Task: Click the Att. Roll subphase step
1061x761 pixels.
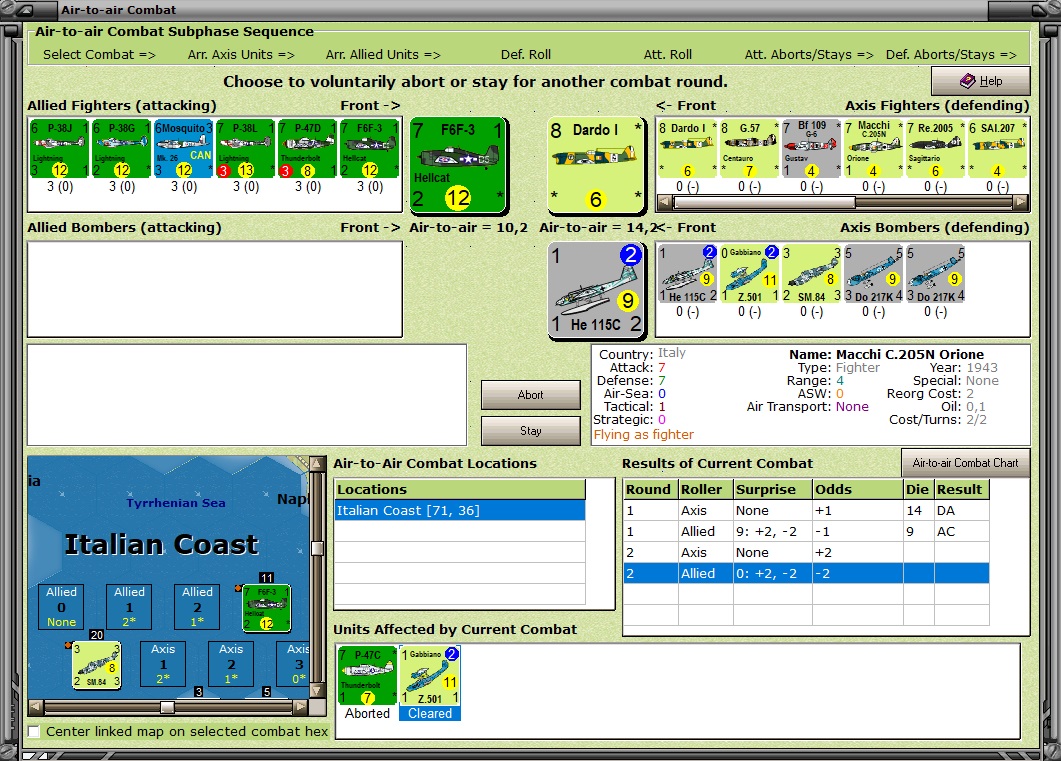Action: [x=668, y=55]
